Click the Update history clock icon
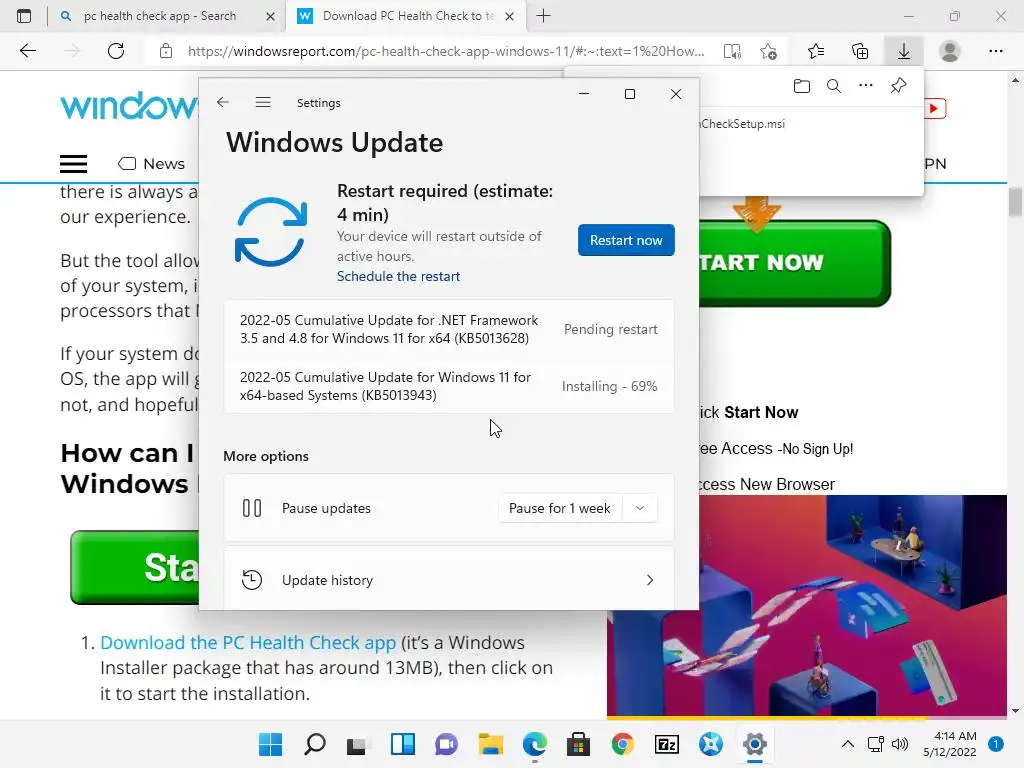The width and height of the screenshot is (1024, 768). tap(251, 580)
